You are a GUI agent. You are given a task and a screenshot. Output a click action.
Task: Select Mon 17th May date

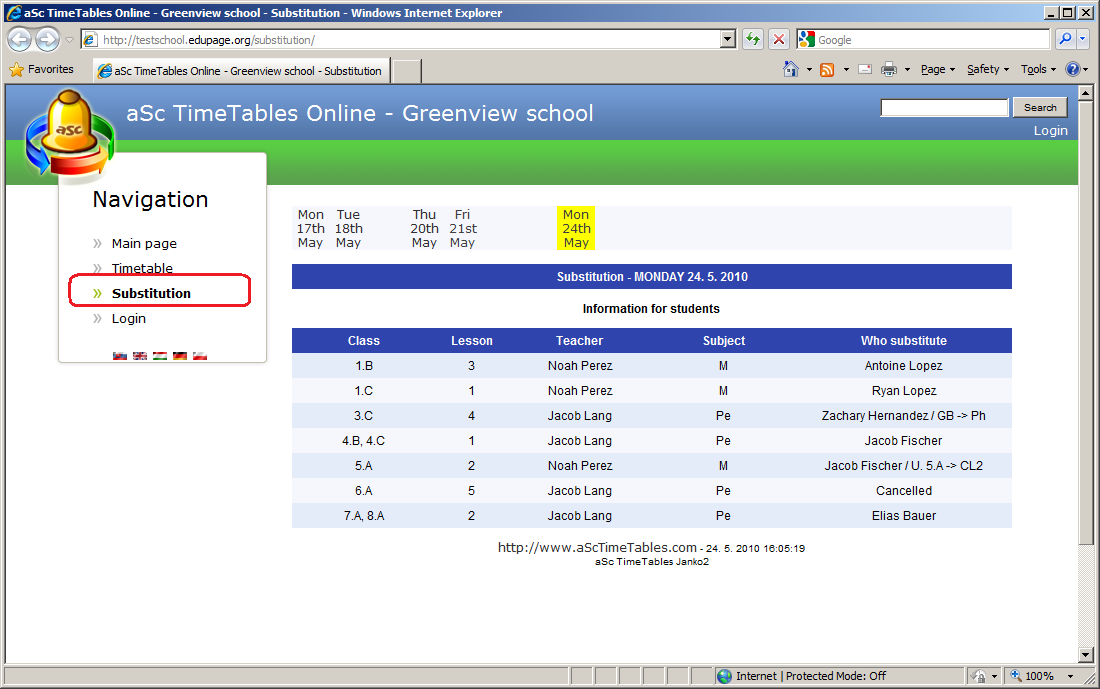(310, 229)
